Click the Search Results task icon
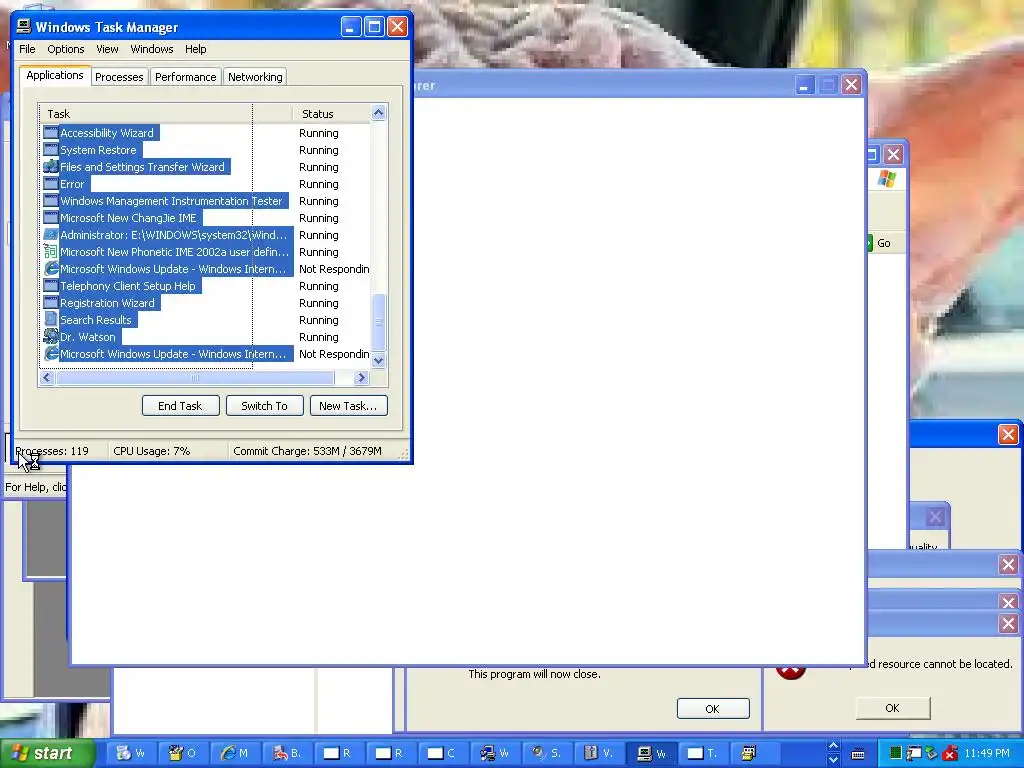This screenshot has height=768, width=1024. coord(51,320)
